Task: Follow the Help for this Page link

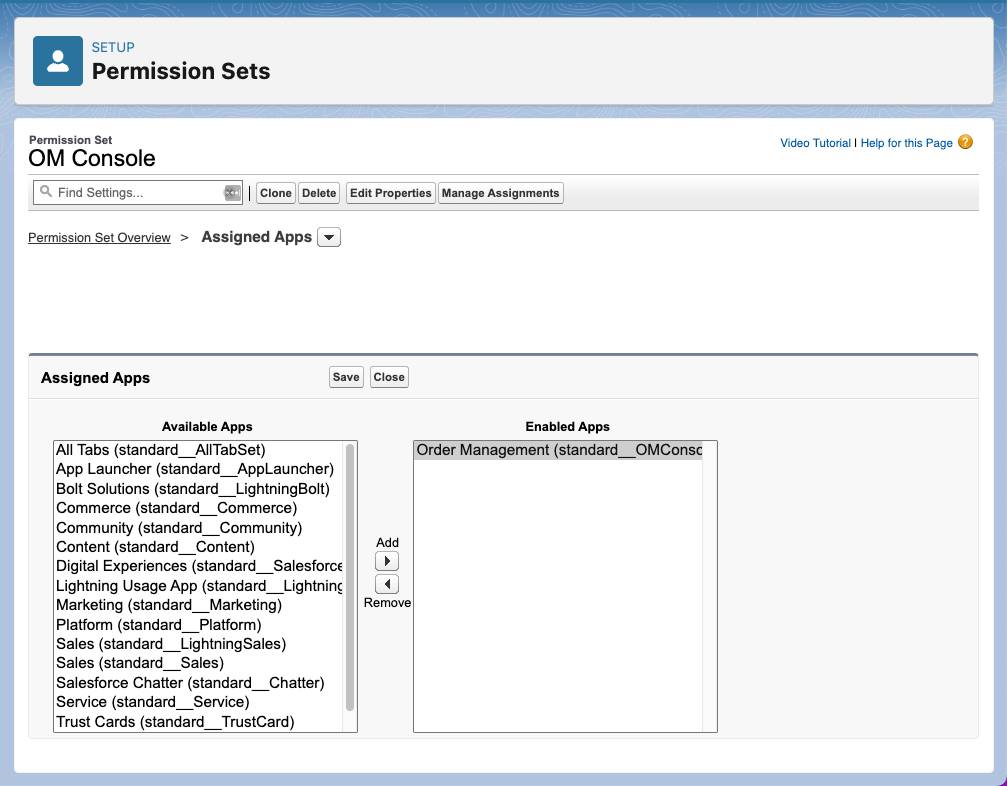Action: coord(905,143)
